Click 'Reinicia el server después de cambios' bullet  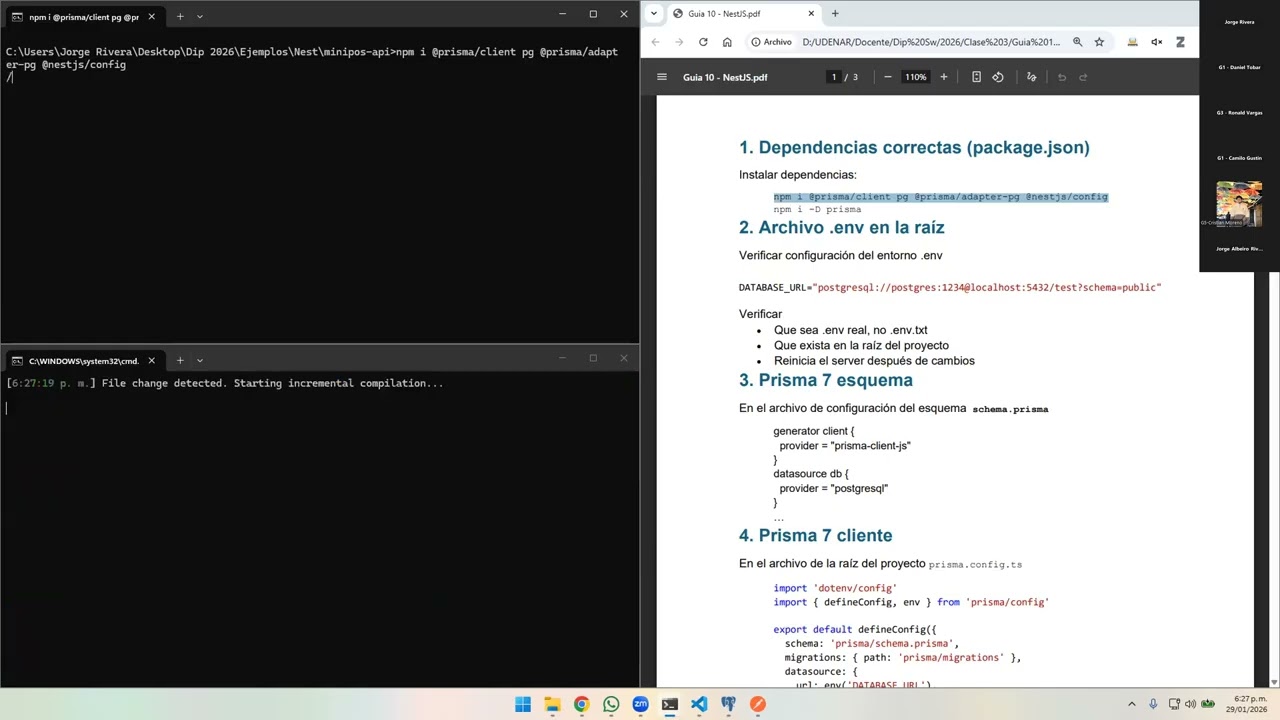click(874, 361)
